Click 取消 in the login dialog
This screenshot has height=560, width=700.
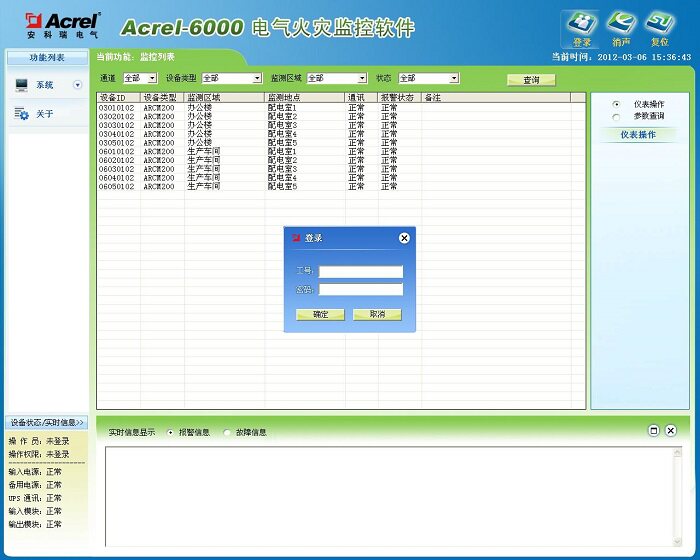377,314
